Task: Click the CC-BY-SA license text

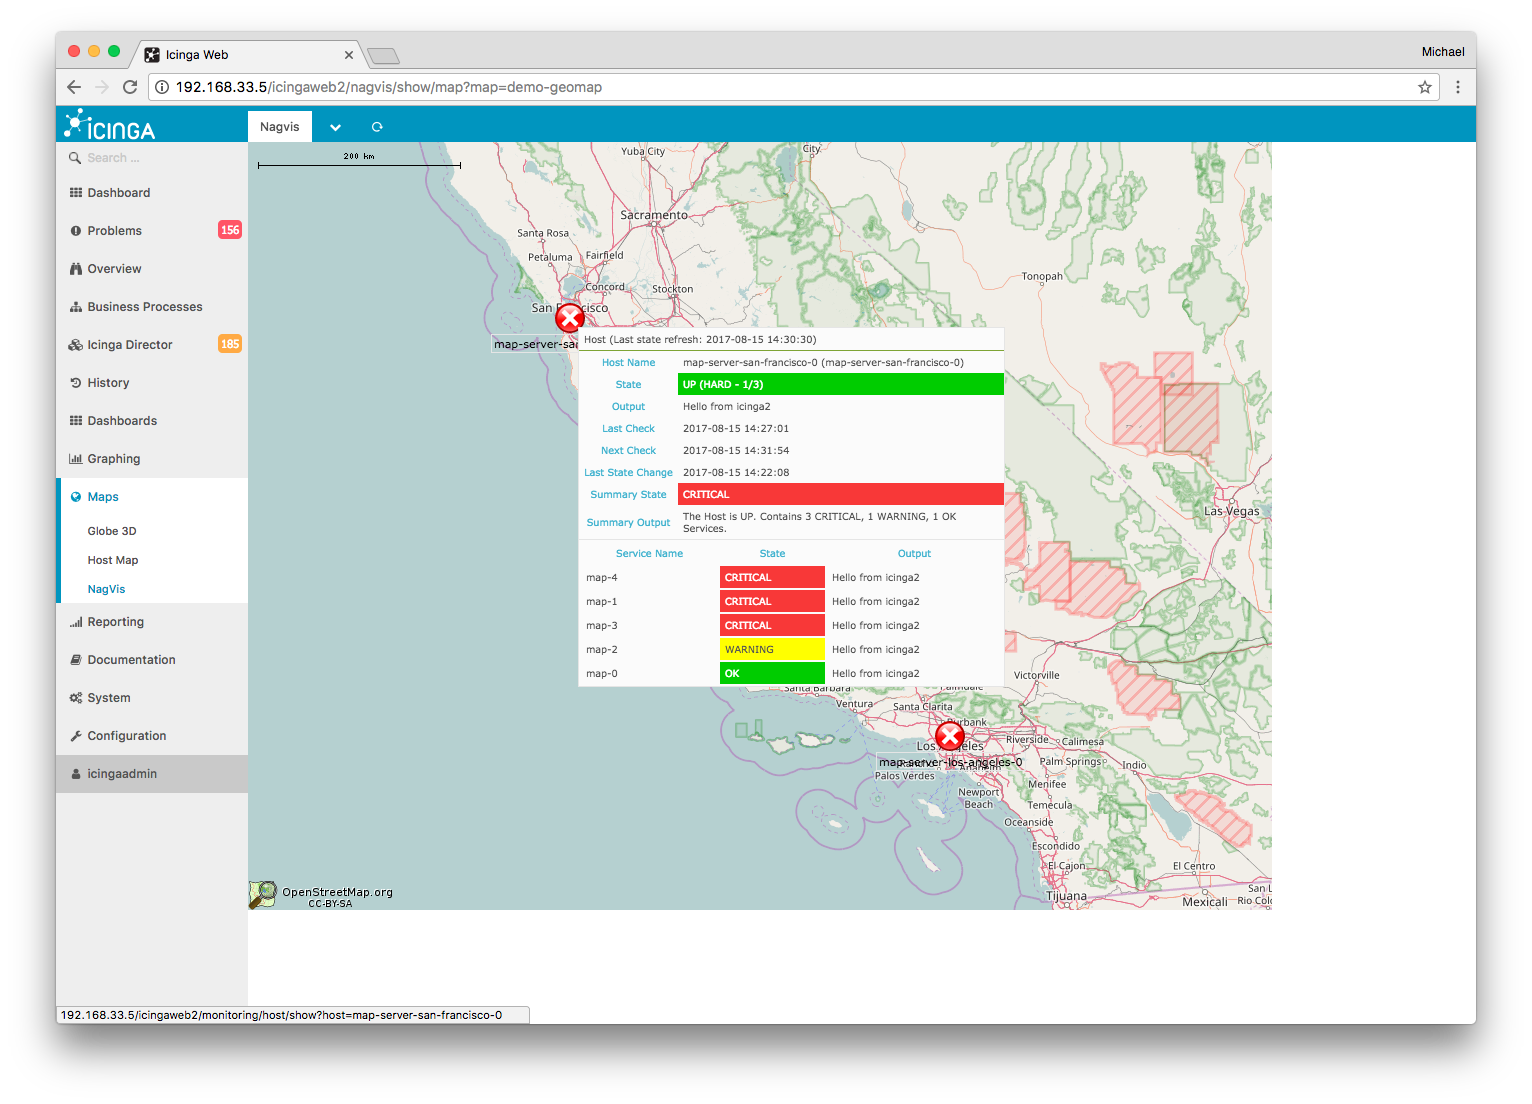Action: (x=330, y=904)
